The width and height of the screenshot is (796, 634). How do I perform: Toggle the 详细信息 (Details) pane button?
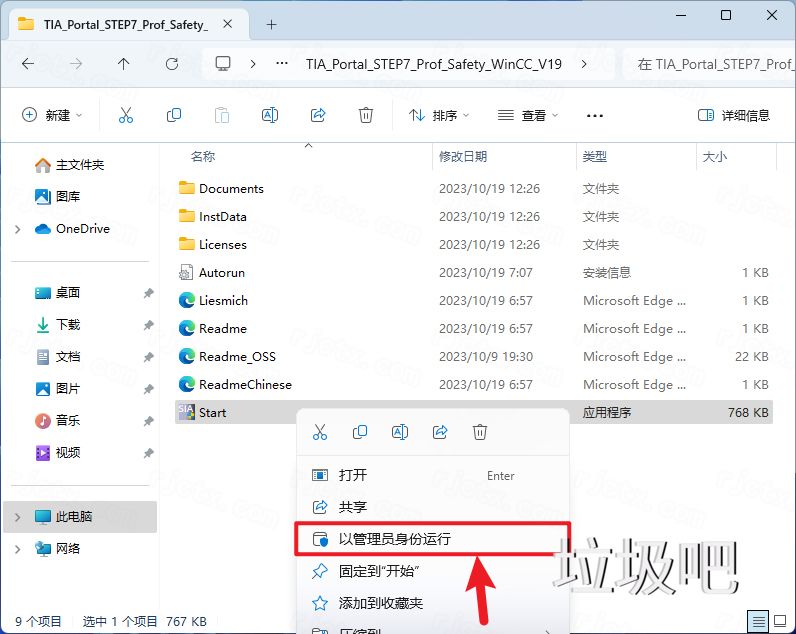734,115
